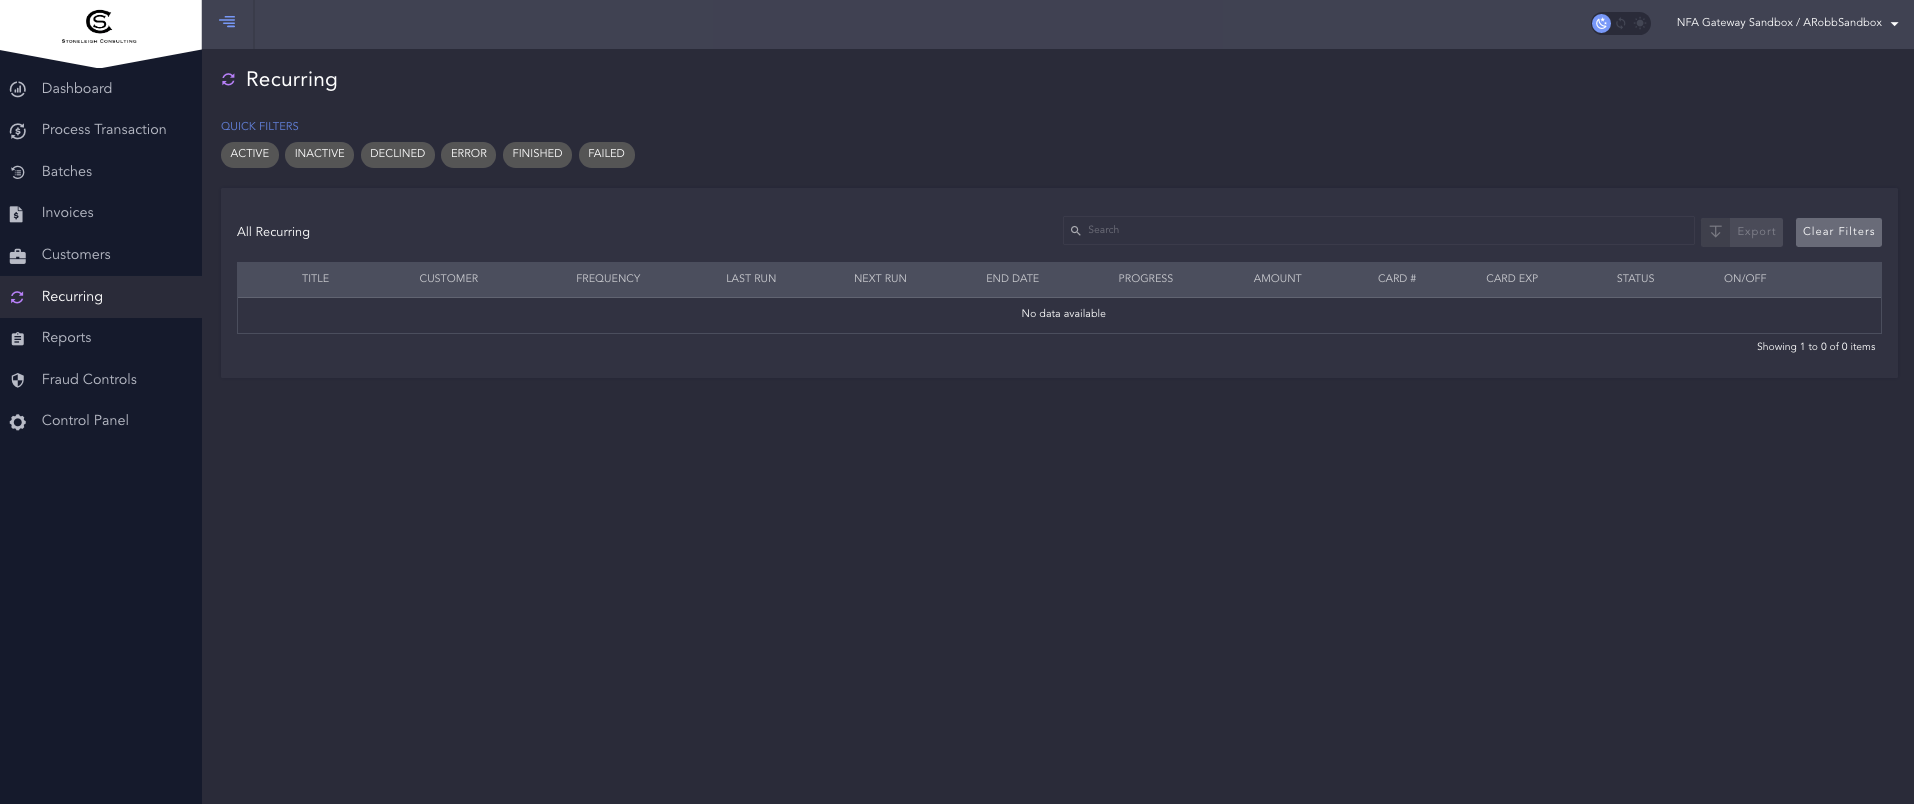Click the Customers briefcase icon
The image size is (1914, 804).
[17, 256]
